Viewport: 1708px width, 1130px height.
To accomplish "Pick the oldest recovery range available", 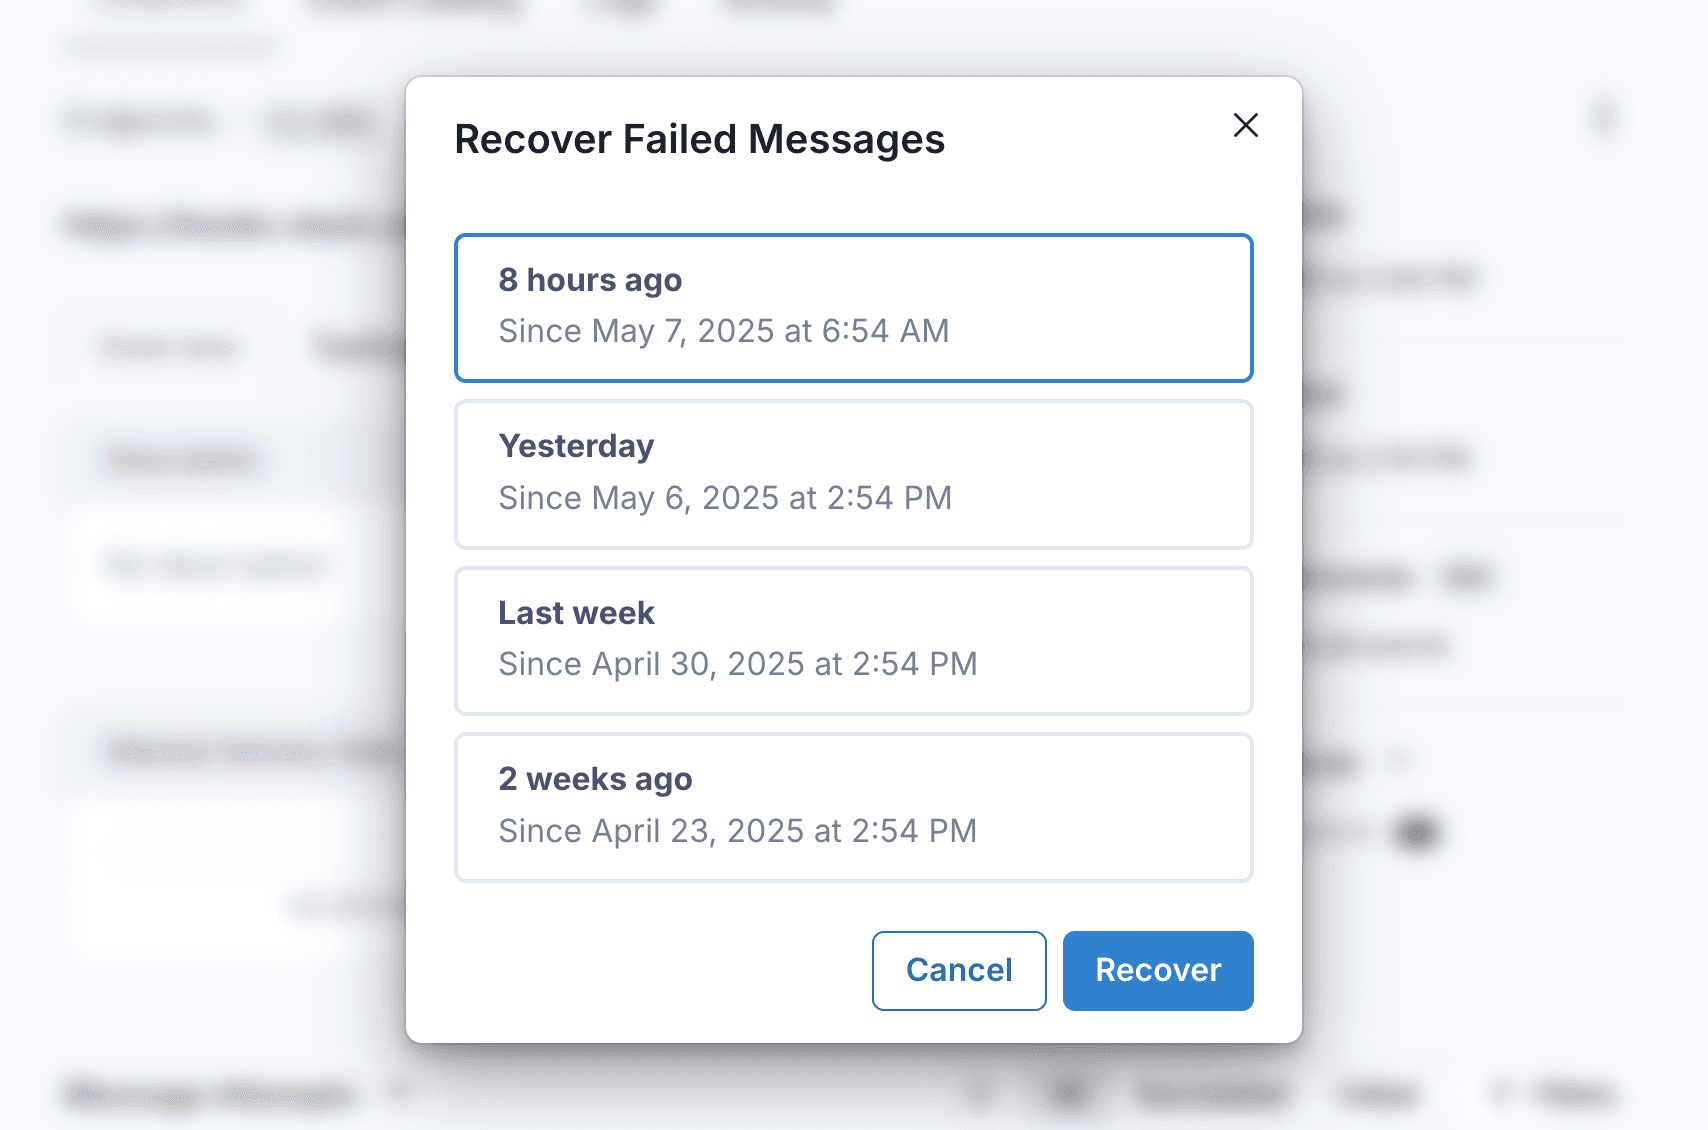I will (853, 806).
